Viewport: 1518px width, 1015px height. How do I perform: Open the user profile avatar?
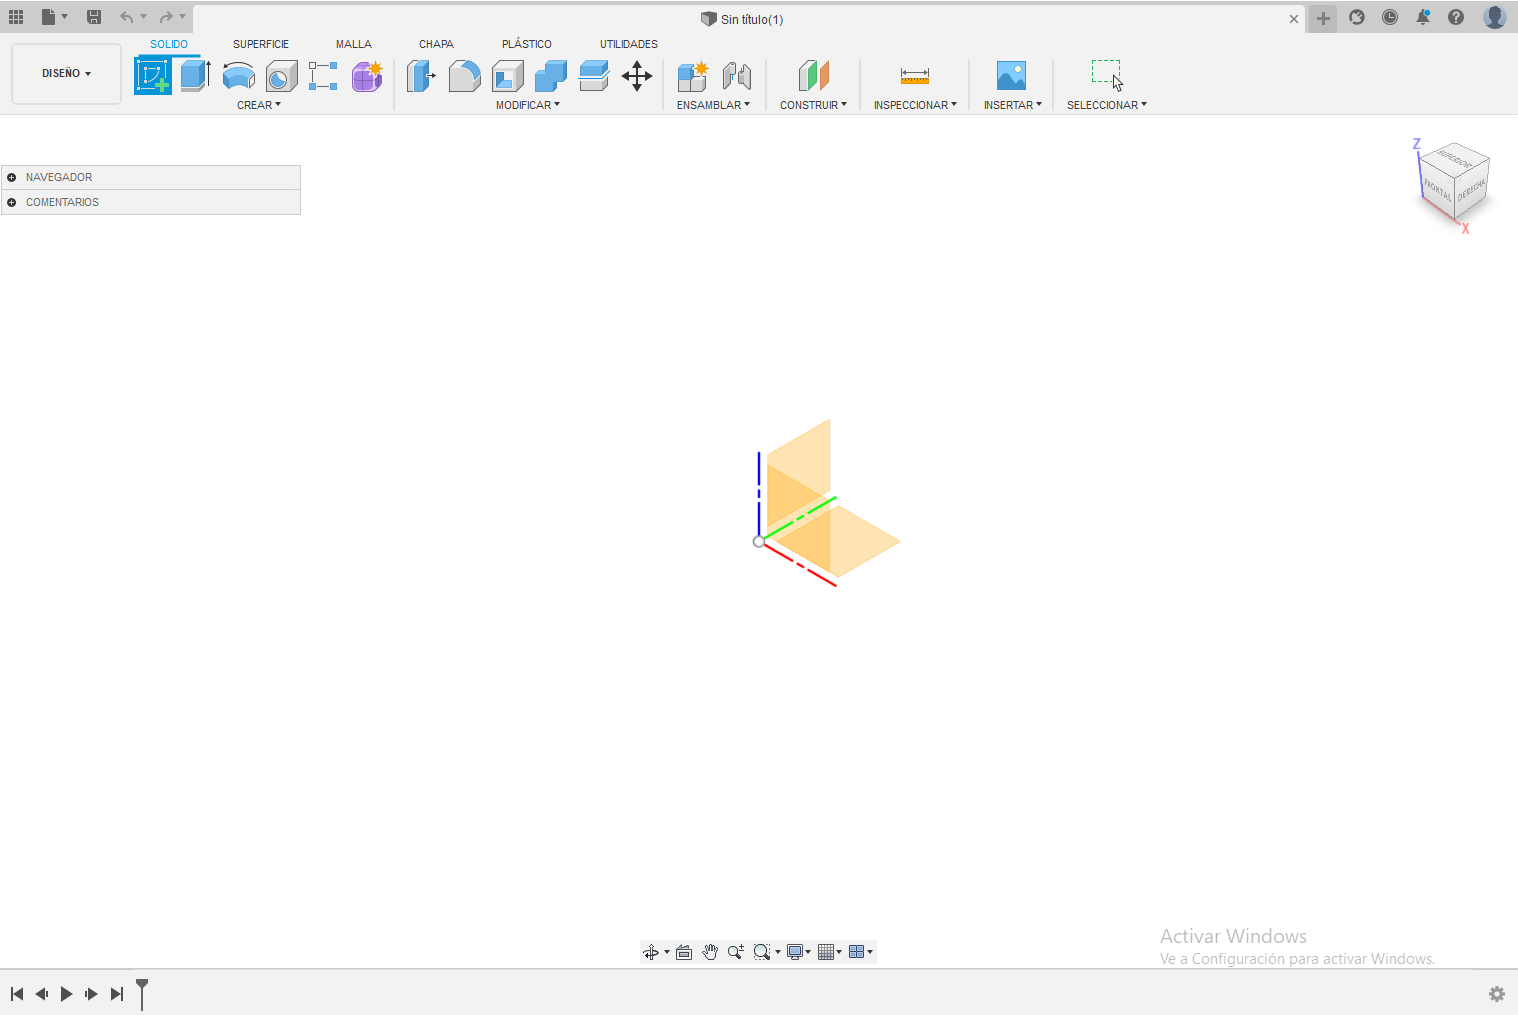tap(1495, 17)
